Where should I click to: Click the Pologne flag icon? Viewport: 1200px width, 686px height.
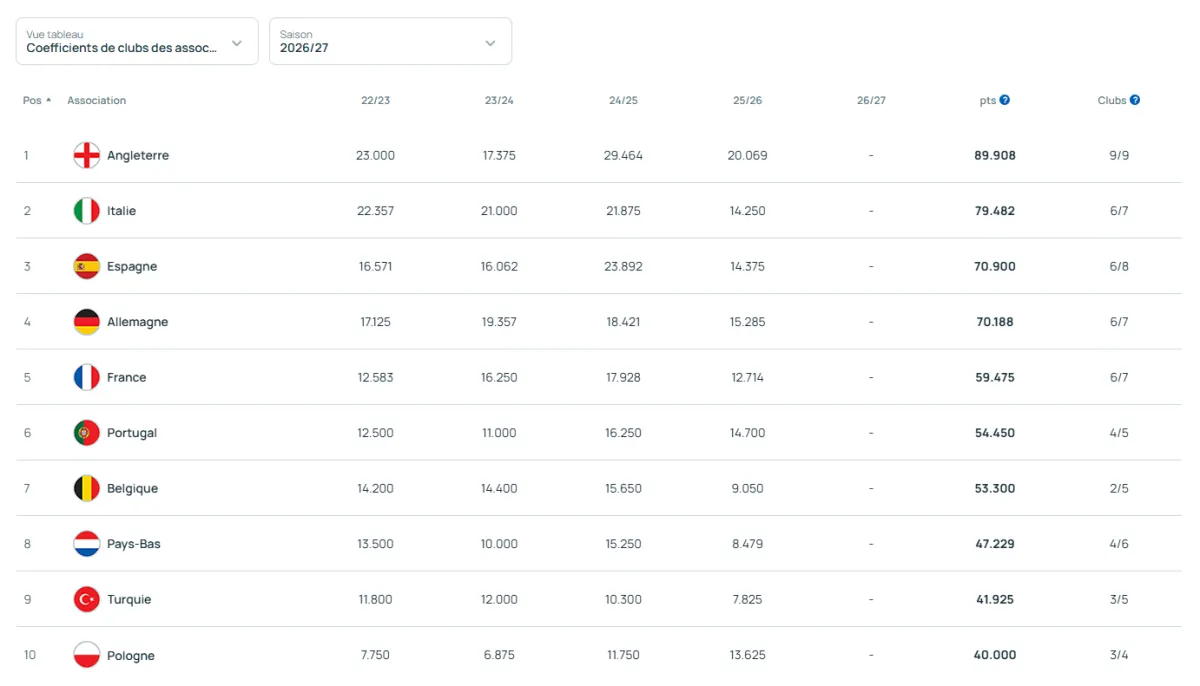pyautogui.click(x=87, y=655)
